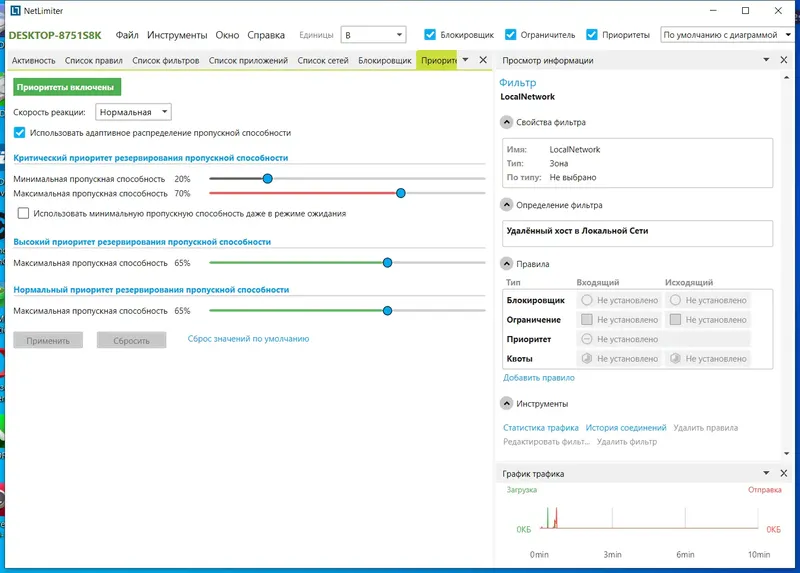The image size is (800, 573).
Task: Collapse the Инструменты section
Action: tap(506, 404)
